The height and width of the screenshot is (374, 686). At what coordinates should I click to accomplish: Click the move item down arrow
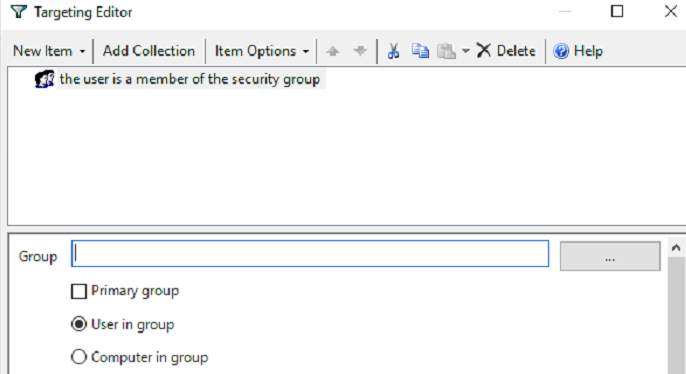pos(360,51)
